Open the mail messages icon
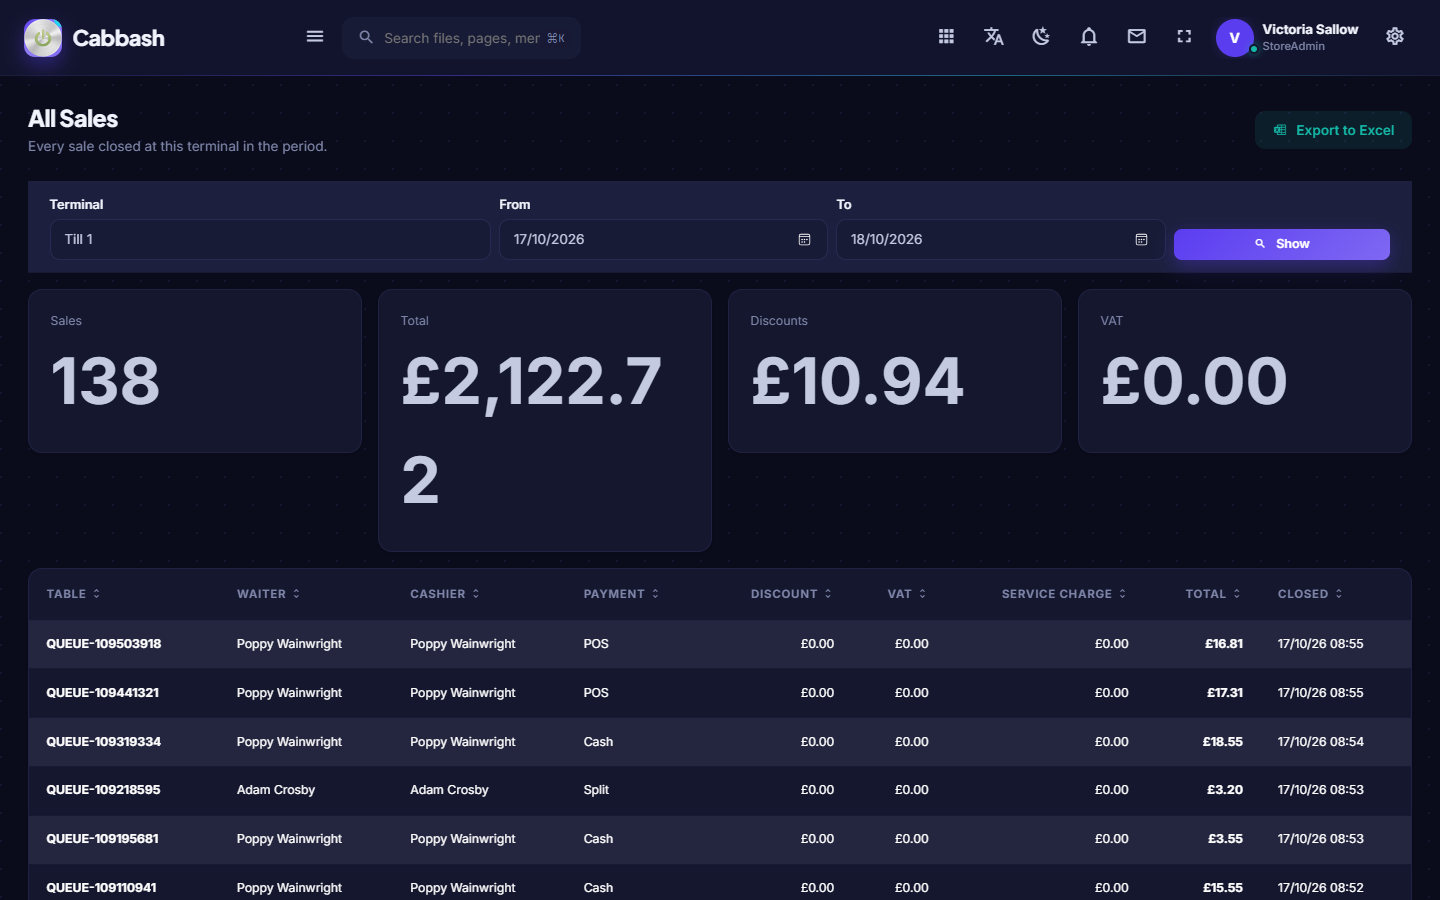1440x900 pixels. [x=1137, y=37]
